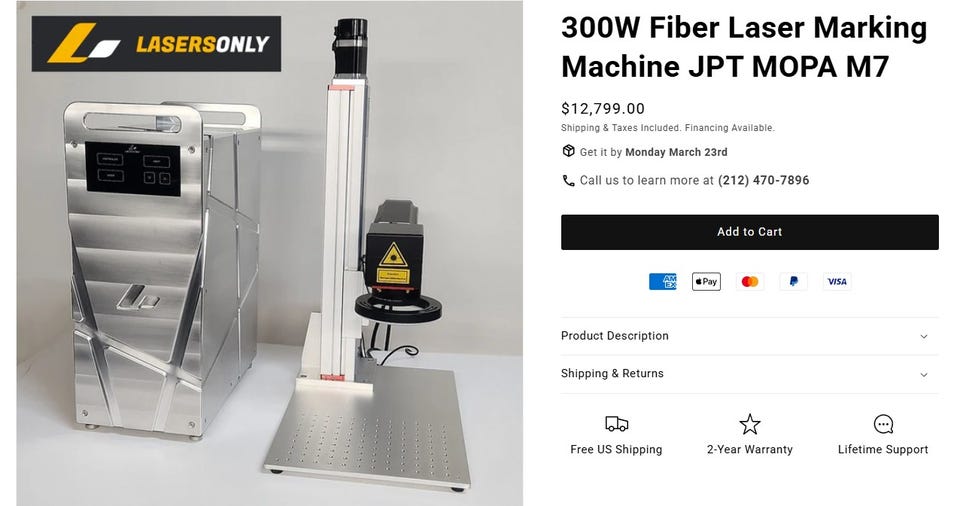960x506 pixels.
Task: Click the product title heading
Action: coord(744,47)
